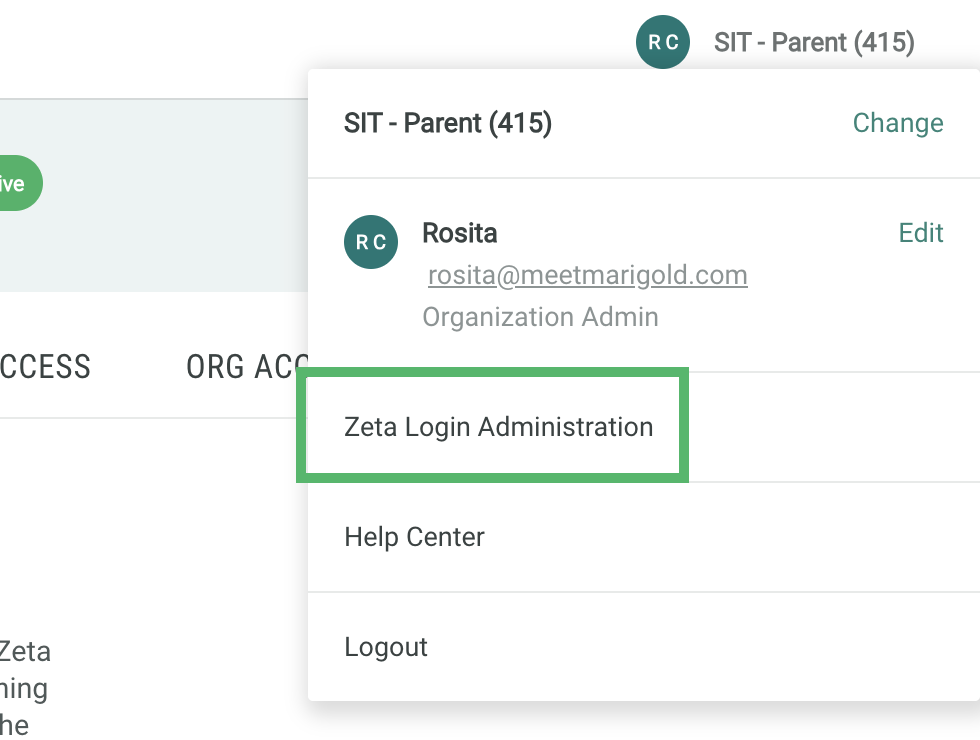
Task: Click Edit next to Rosita's profile
Action: [920, 233]
